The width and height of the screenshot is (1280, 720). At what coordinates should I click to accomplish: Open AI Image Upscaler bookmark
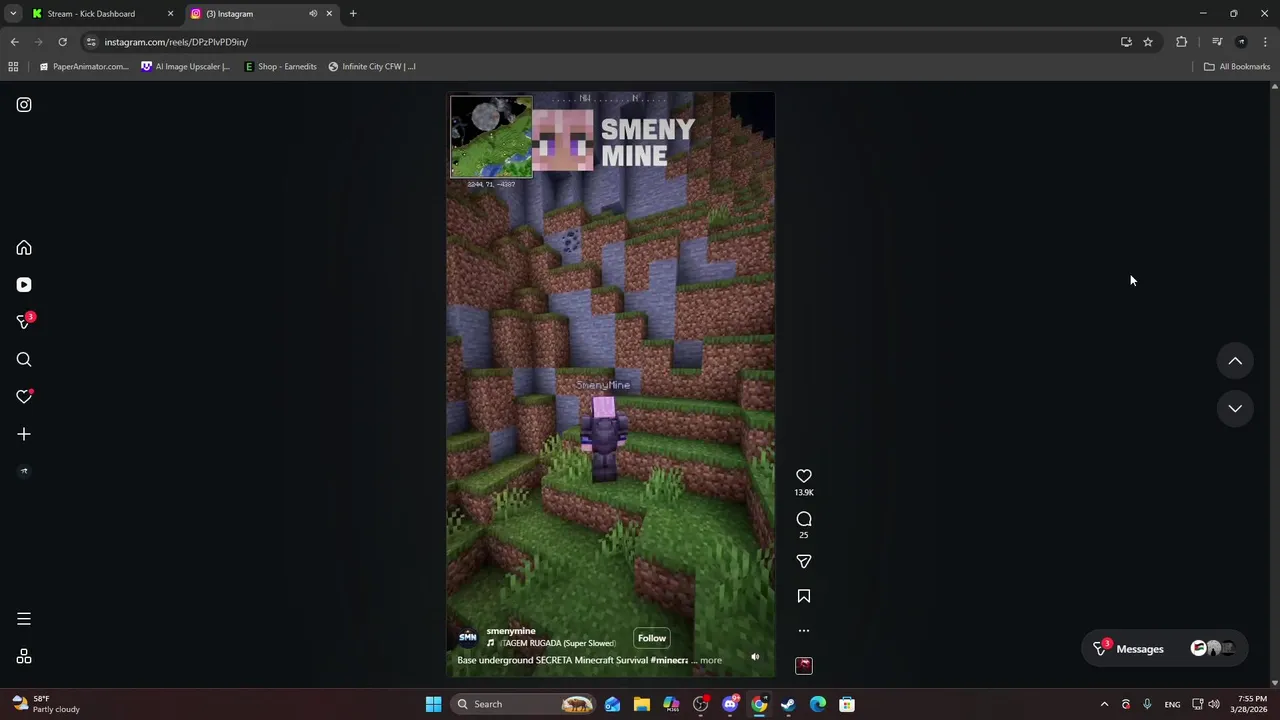coord(186,67)
